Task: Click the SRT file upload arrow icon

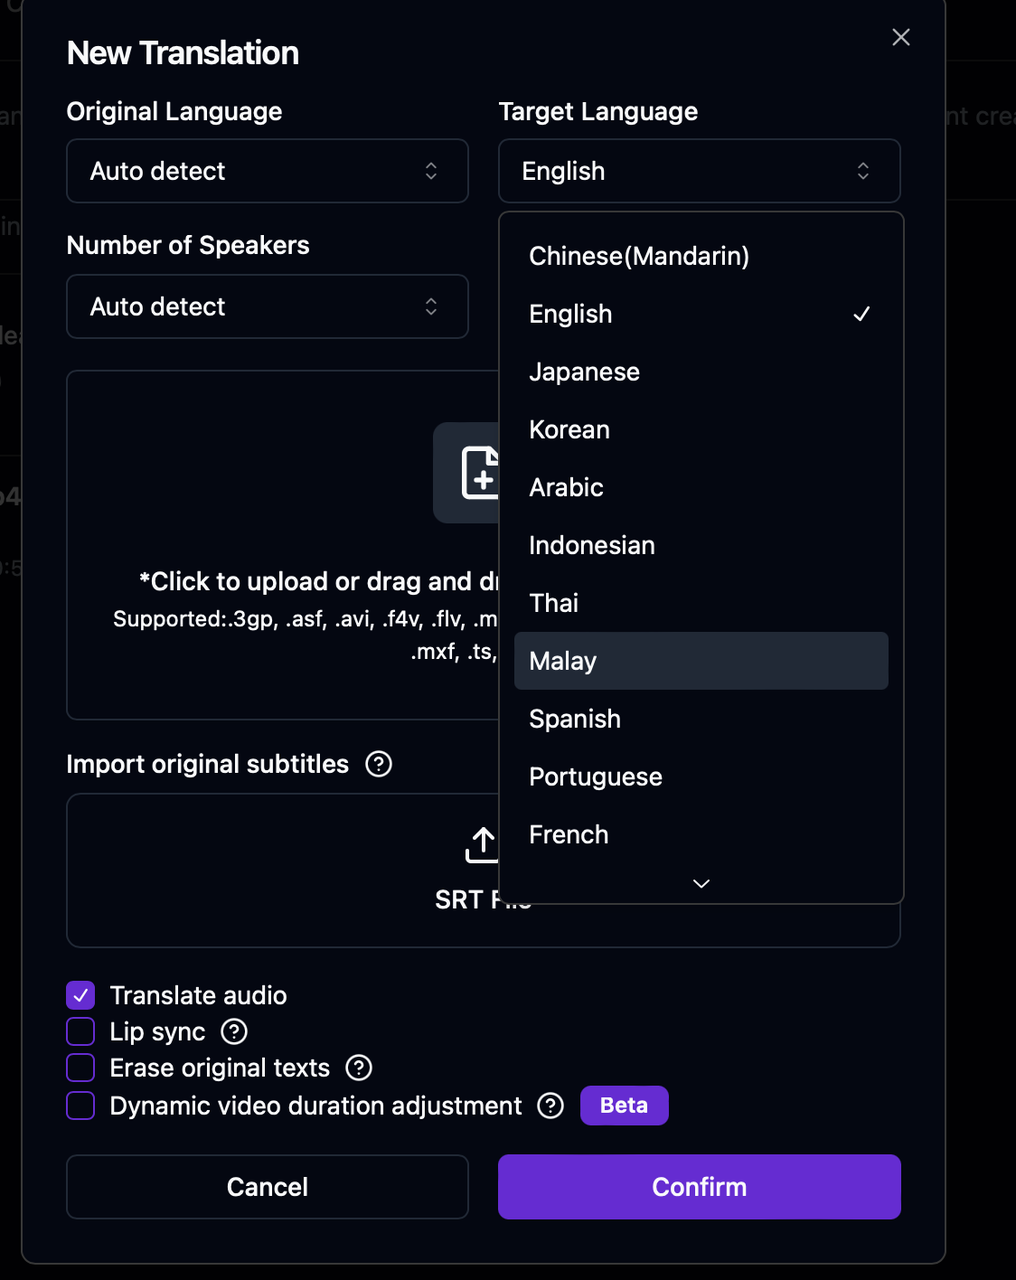Action: point(481,845)
